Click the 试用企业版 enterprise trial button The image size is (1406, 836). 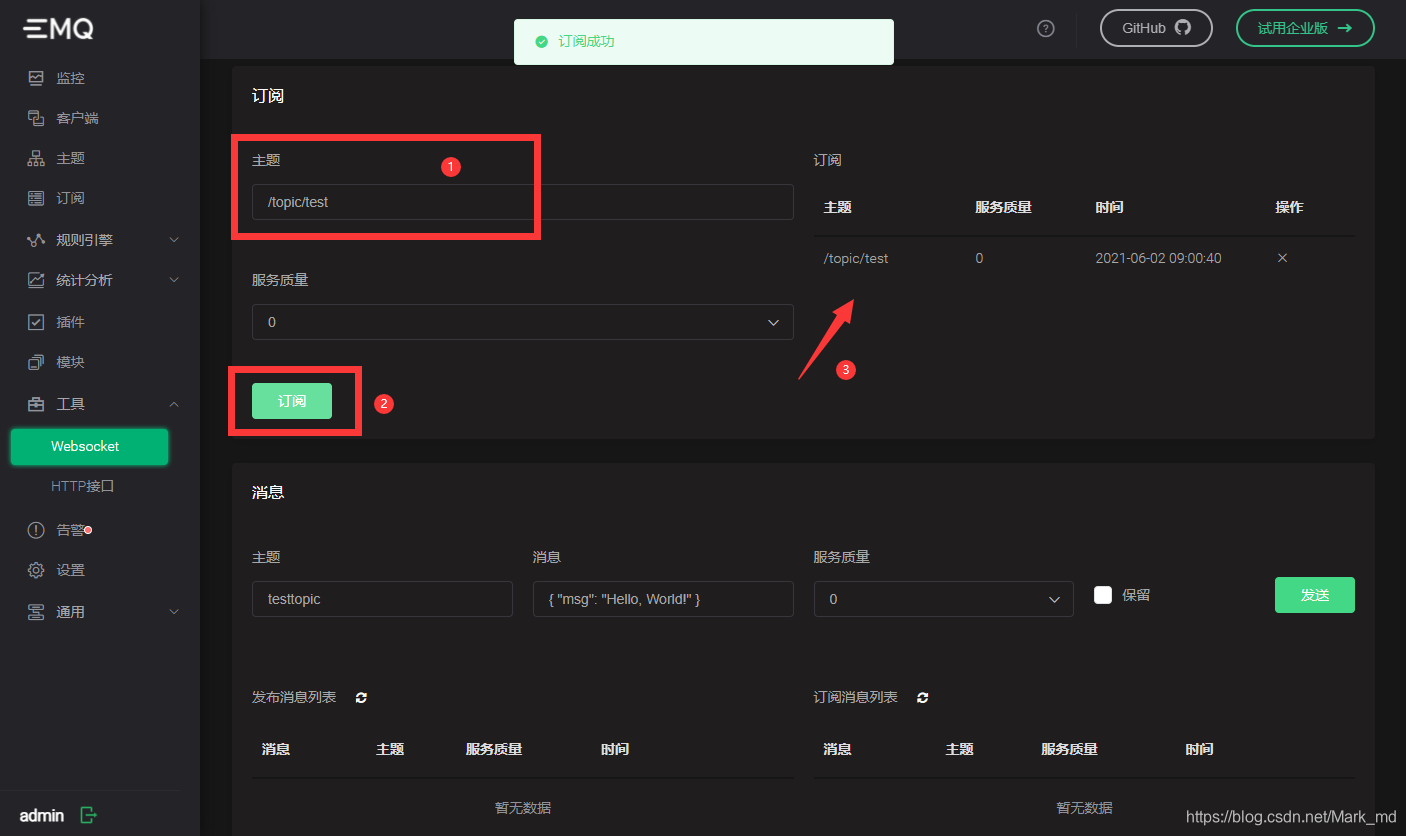click(x=1305, y=28)
